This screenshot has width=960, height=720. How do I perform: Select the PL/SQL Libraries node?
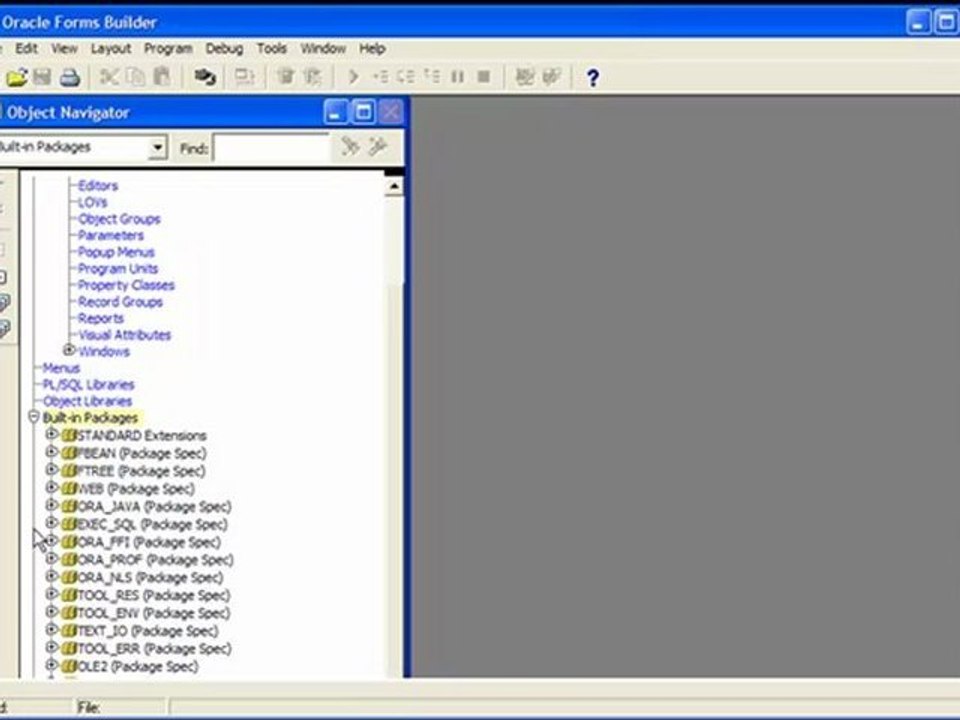[x=88, y=384]
